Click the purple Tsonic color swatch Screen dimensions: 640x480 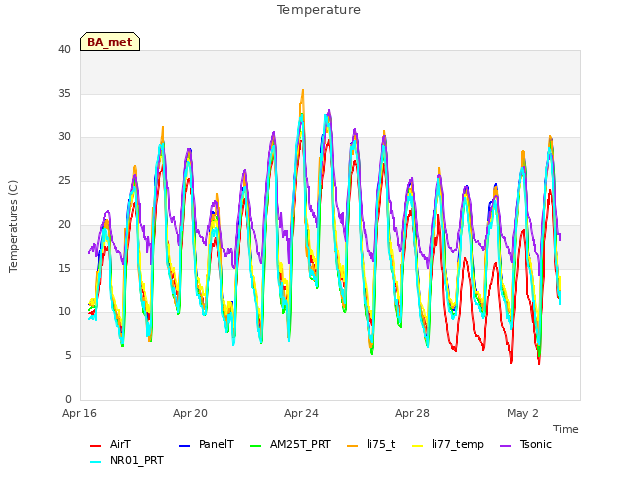(505, 446)
